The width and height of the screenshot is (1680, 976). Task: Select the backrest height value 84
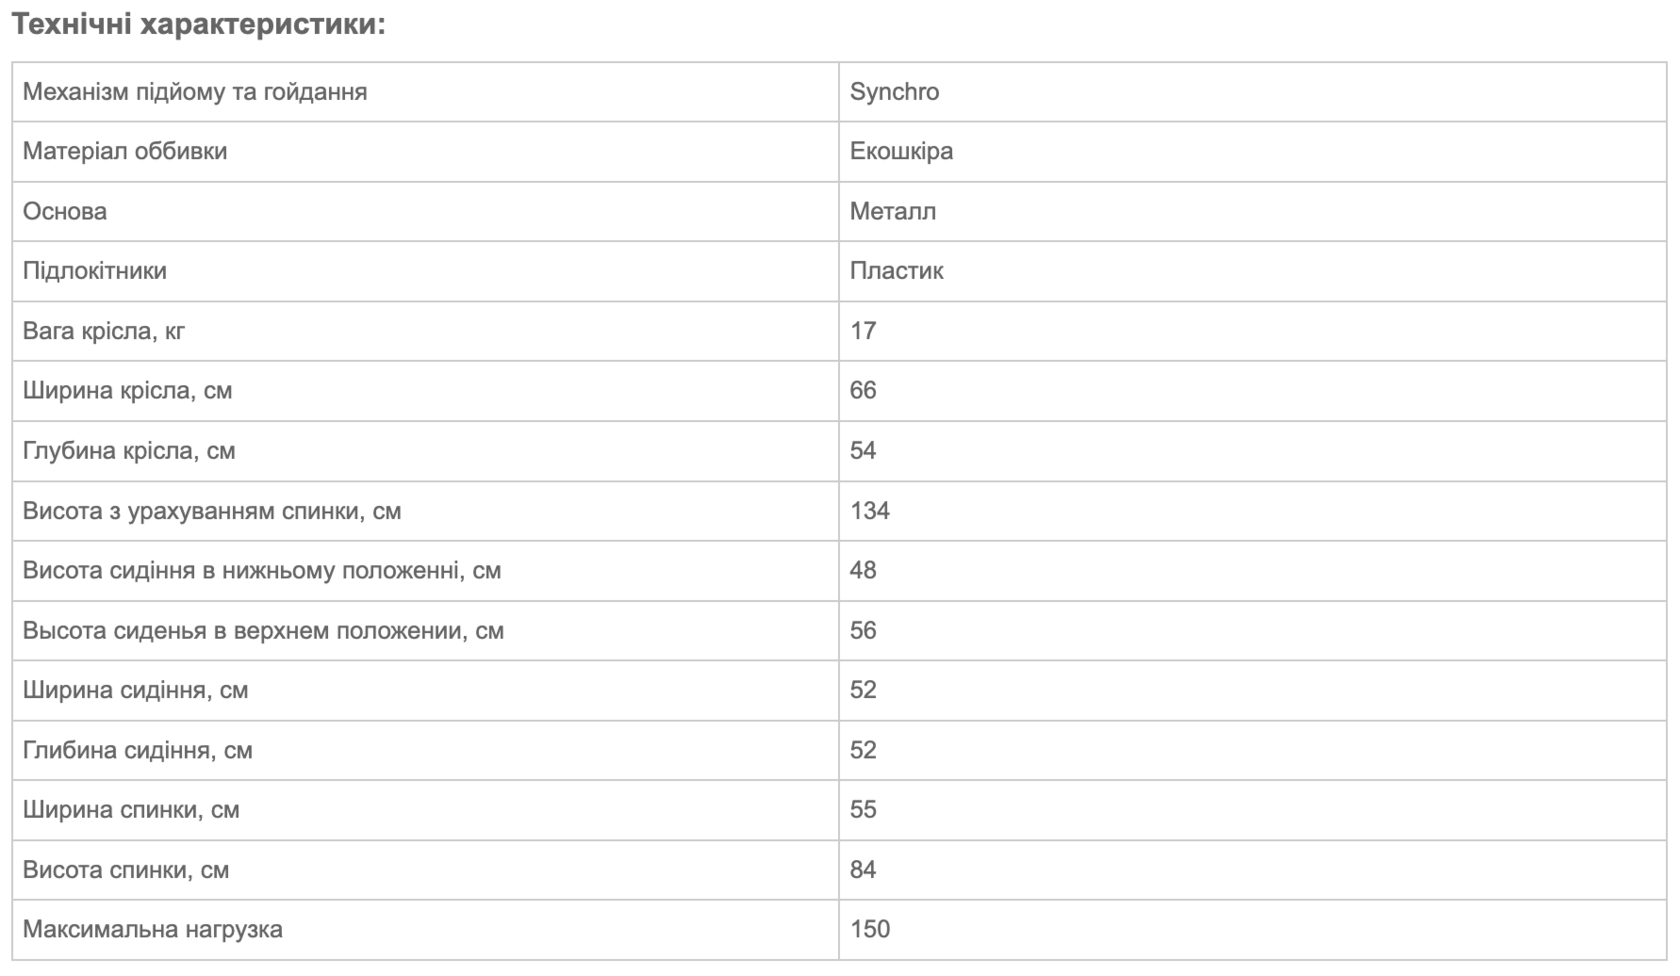(863, 870)
